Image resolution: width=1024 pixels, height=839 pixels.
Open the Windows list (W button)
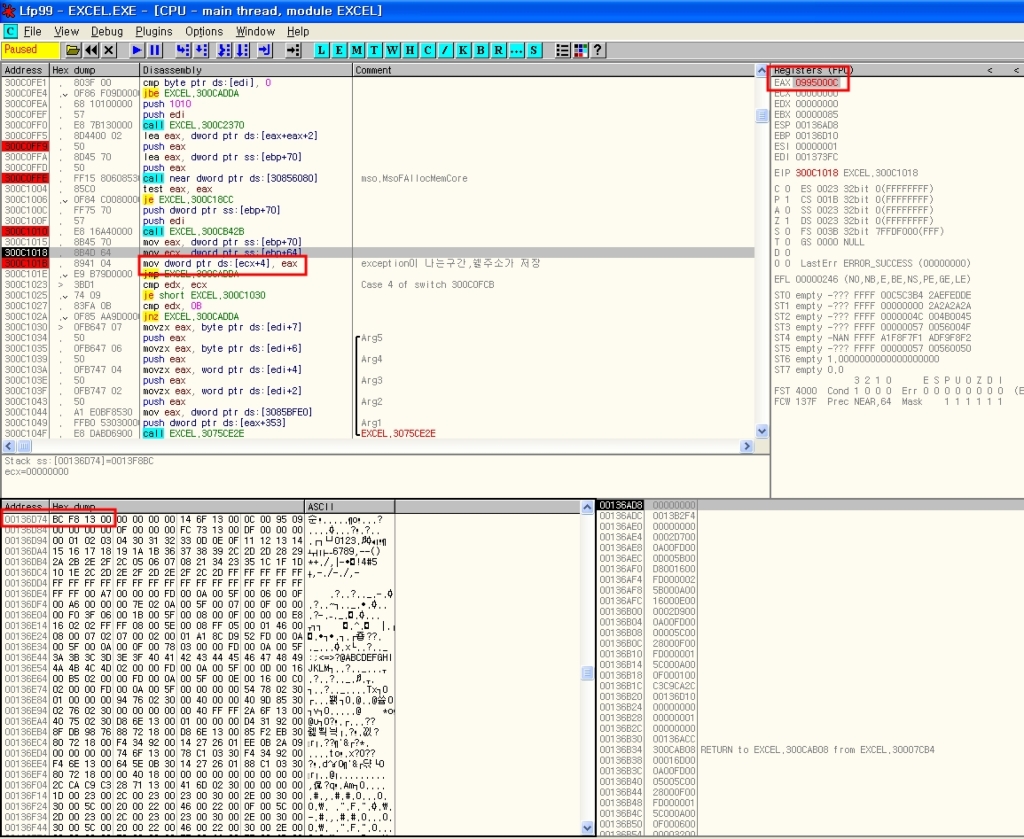[x=392, y=50]
